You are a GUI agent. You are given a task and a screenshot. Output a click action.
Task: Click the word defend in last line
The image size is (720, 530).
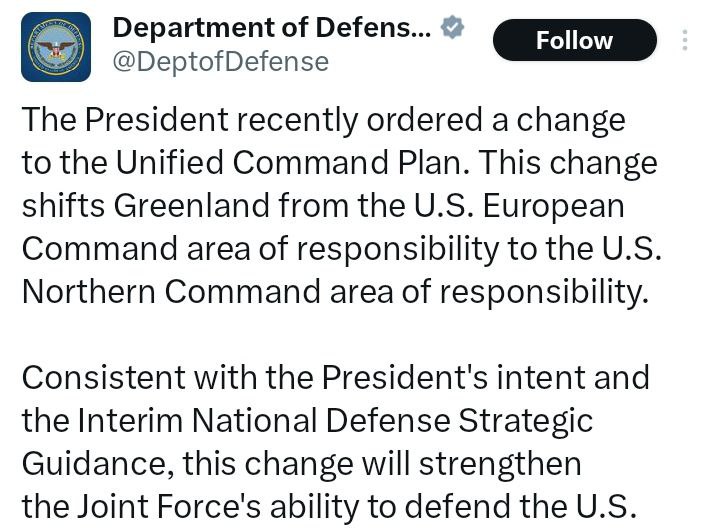click(x=458, y=506)
